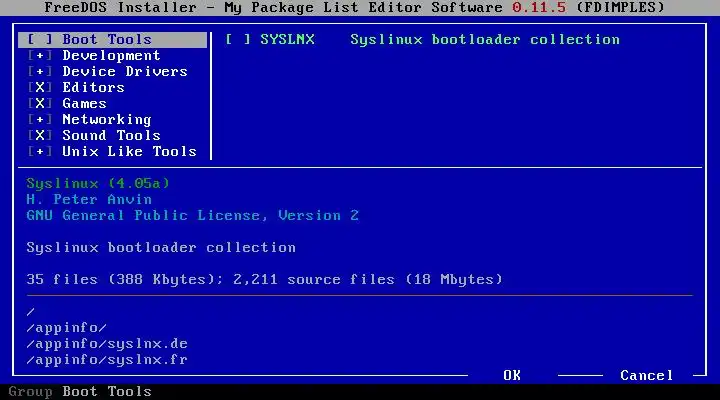Select the Games group label

click(x=84, y=104)
